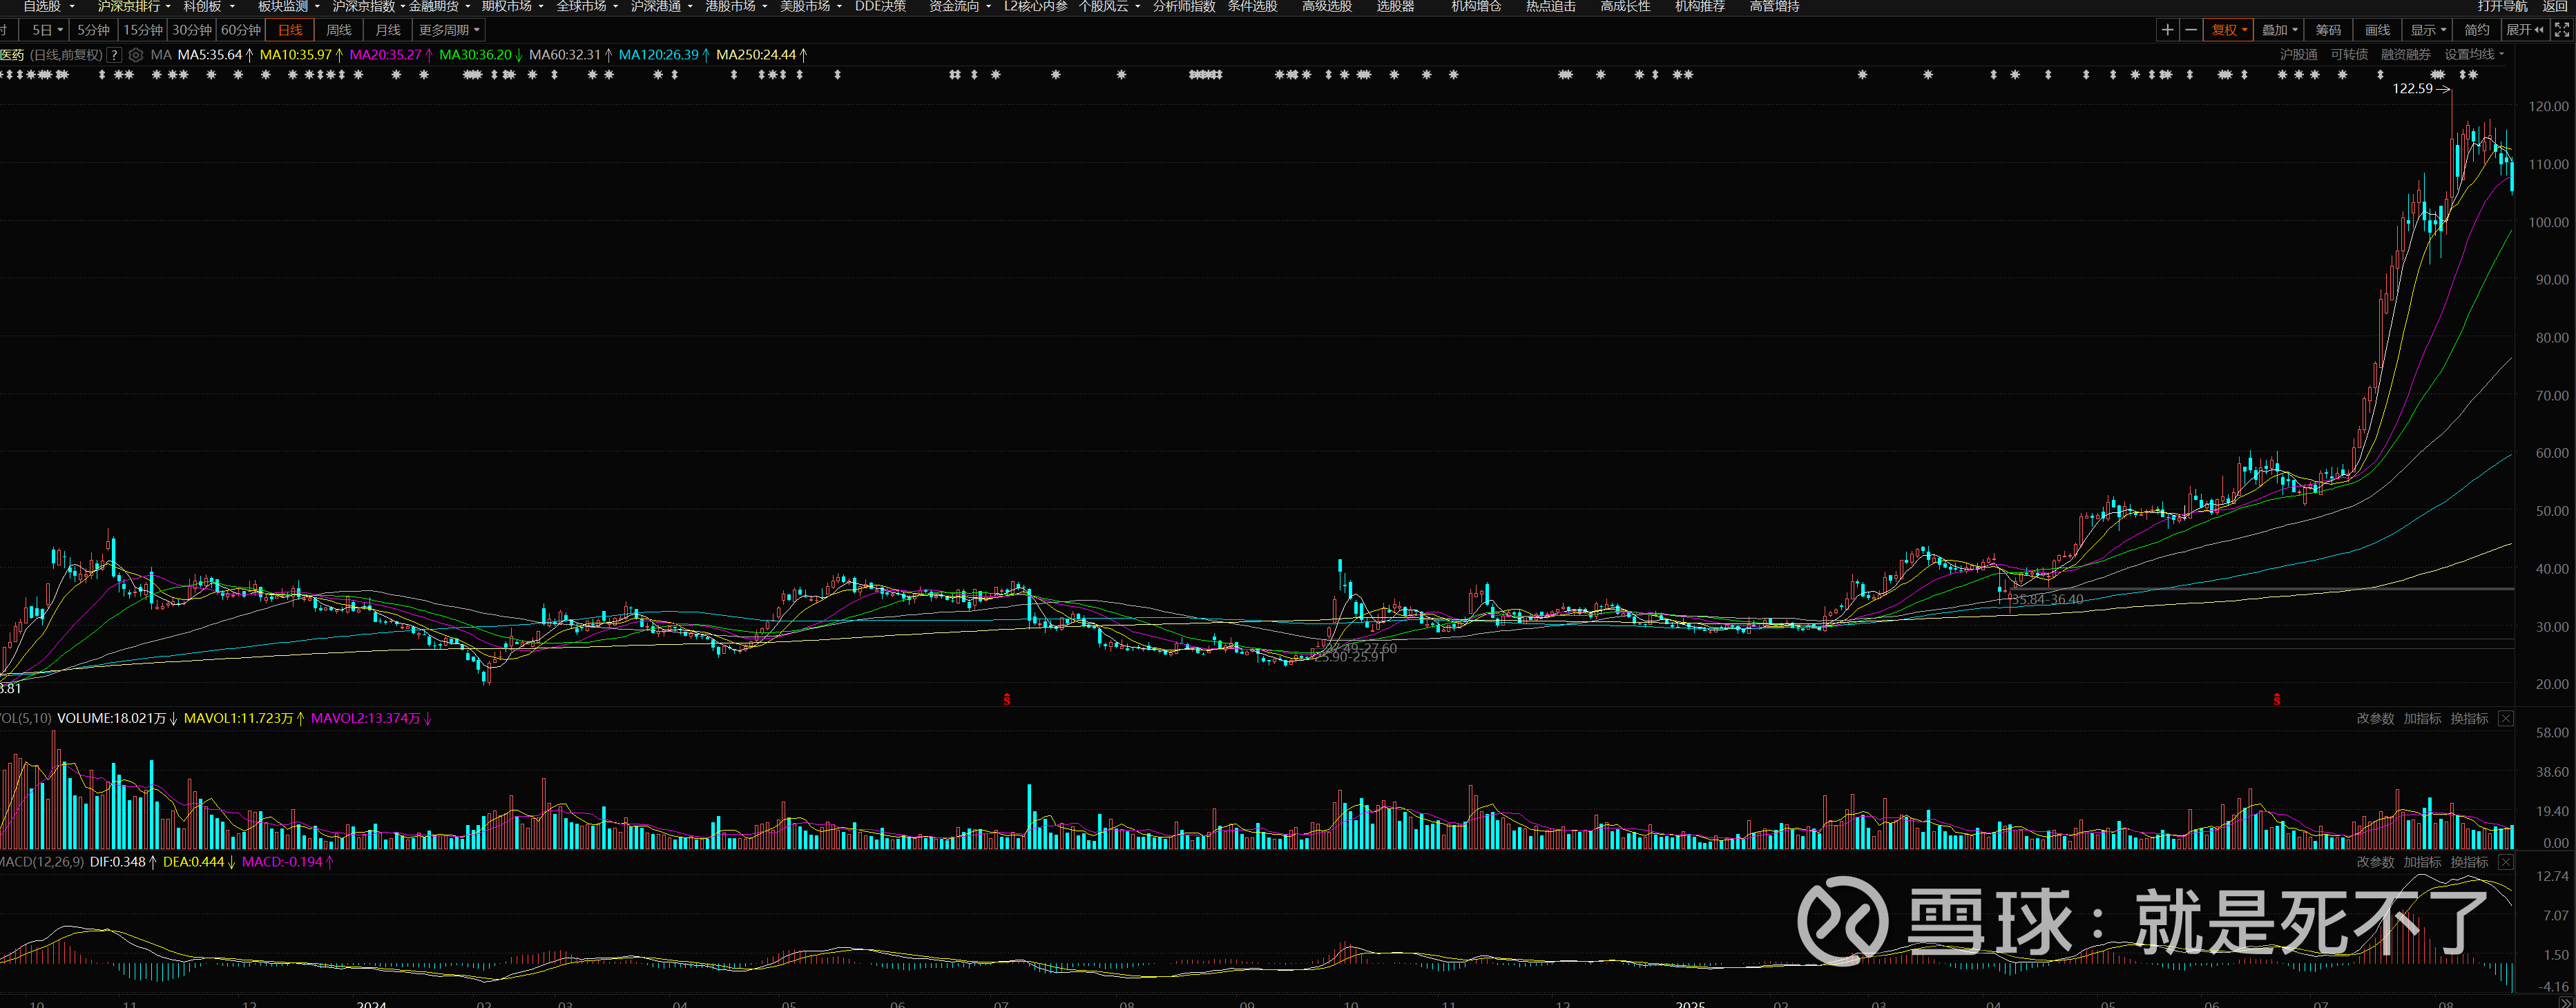The height and width of the screenshot is (1008, 2576).
Task: Open the 复权 dropdown
Action: pyautogui.click(x=2229, y=30)
